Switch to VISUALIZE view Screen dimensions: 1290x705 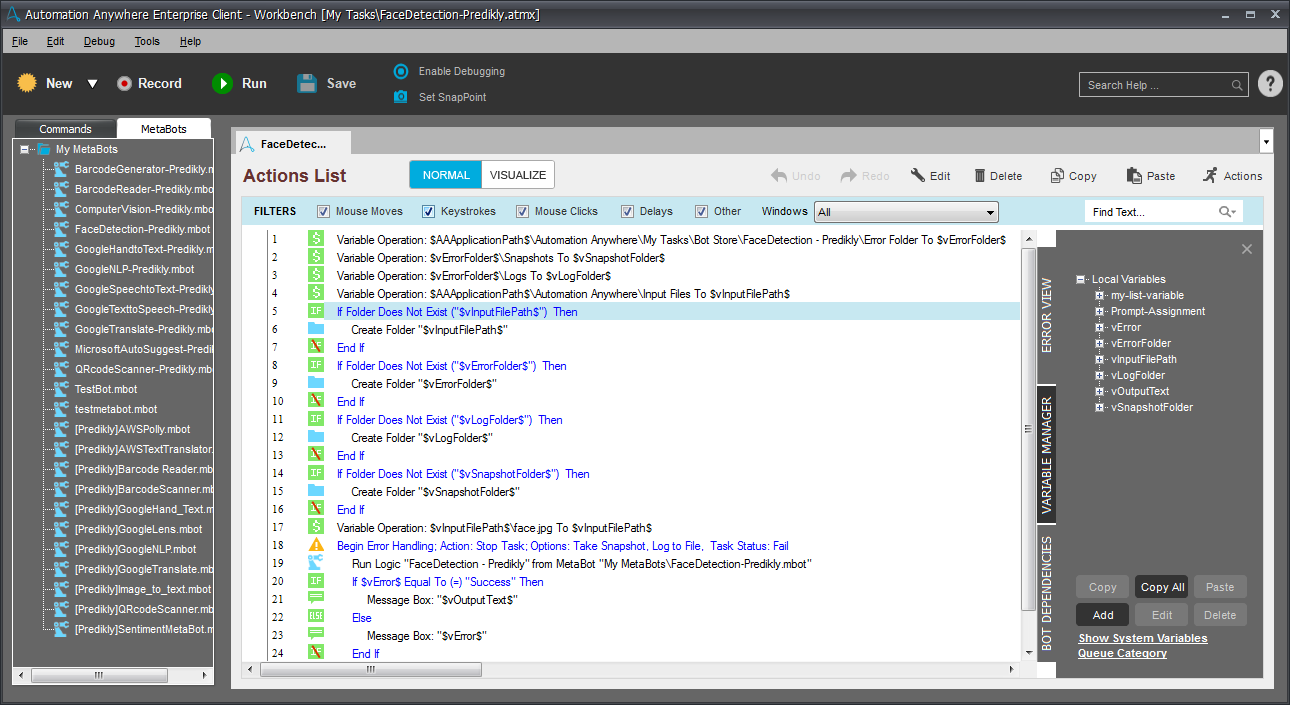518,175
